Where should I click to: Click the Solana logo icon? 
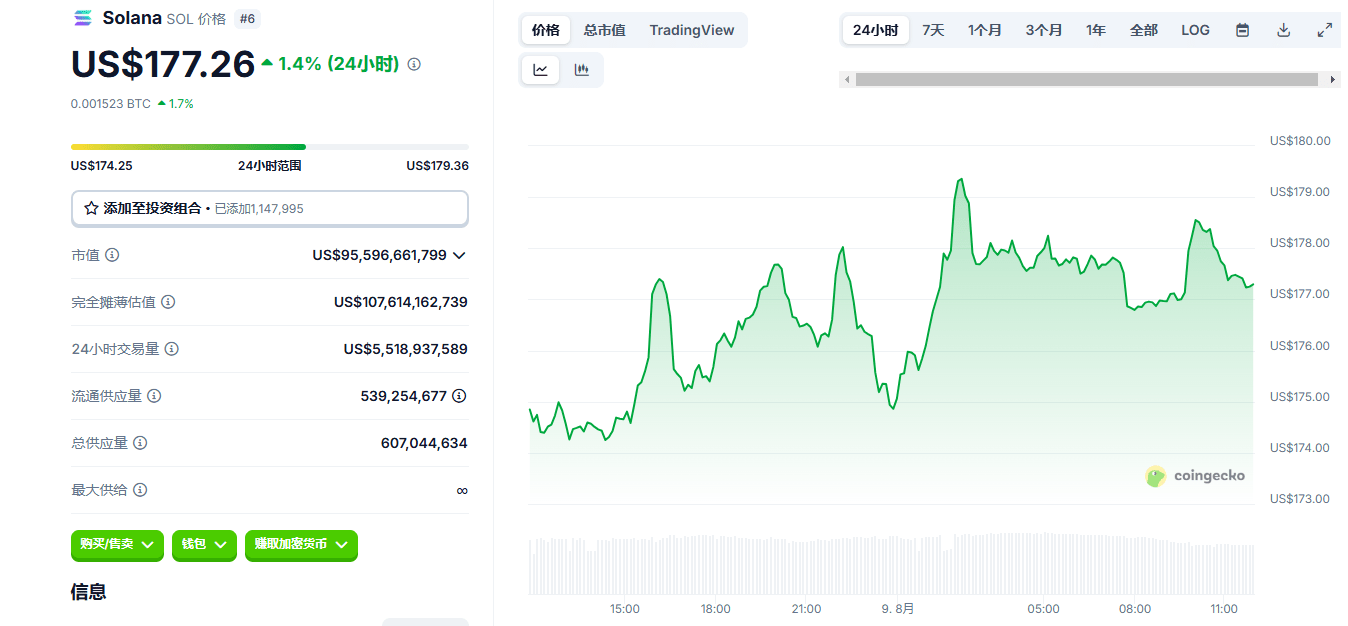point(82,18)
